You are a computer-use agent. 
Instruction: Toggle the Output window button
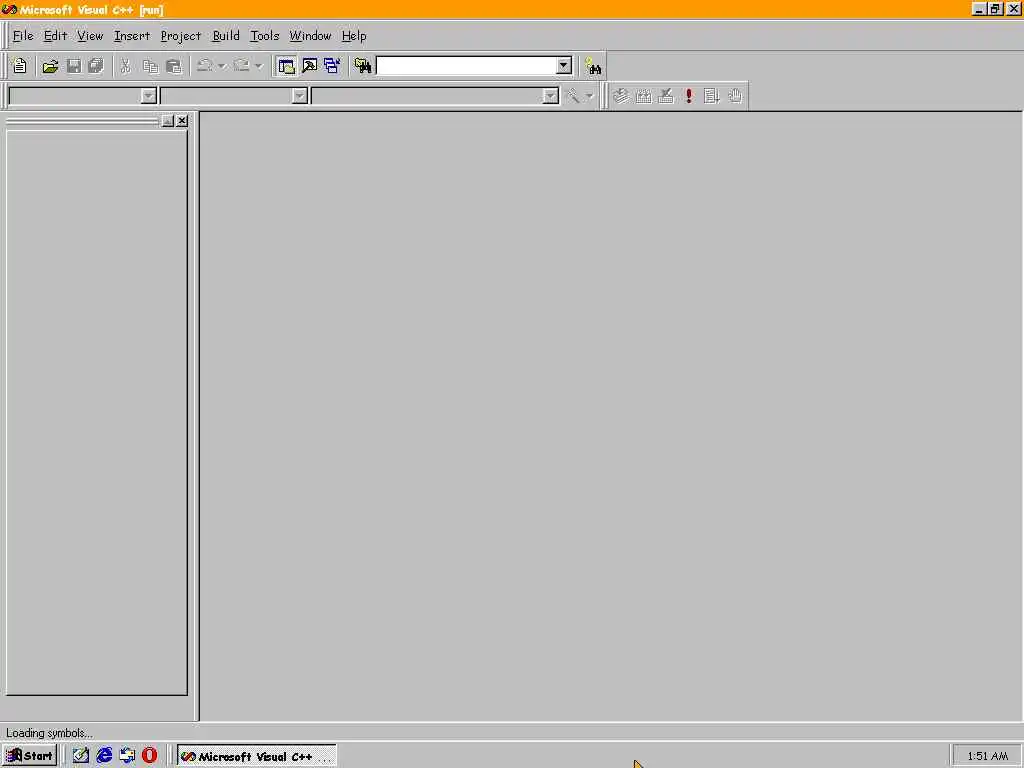310,66
